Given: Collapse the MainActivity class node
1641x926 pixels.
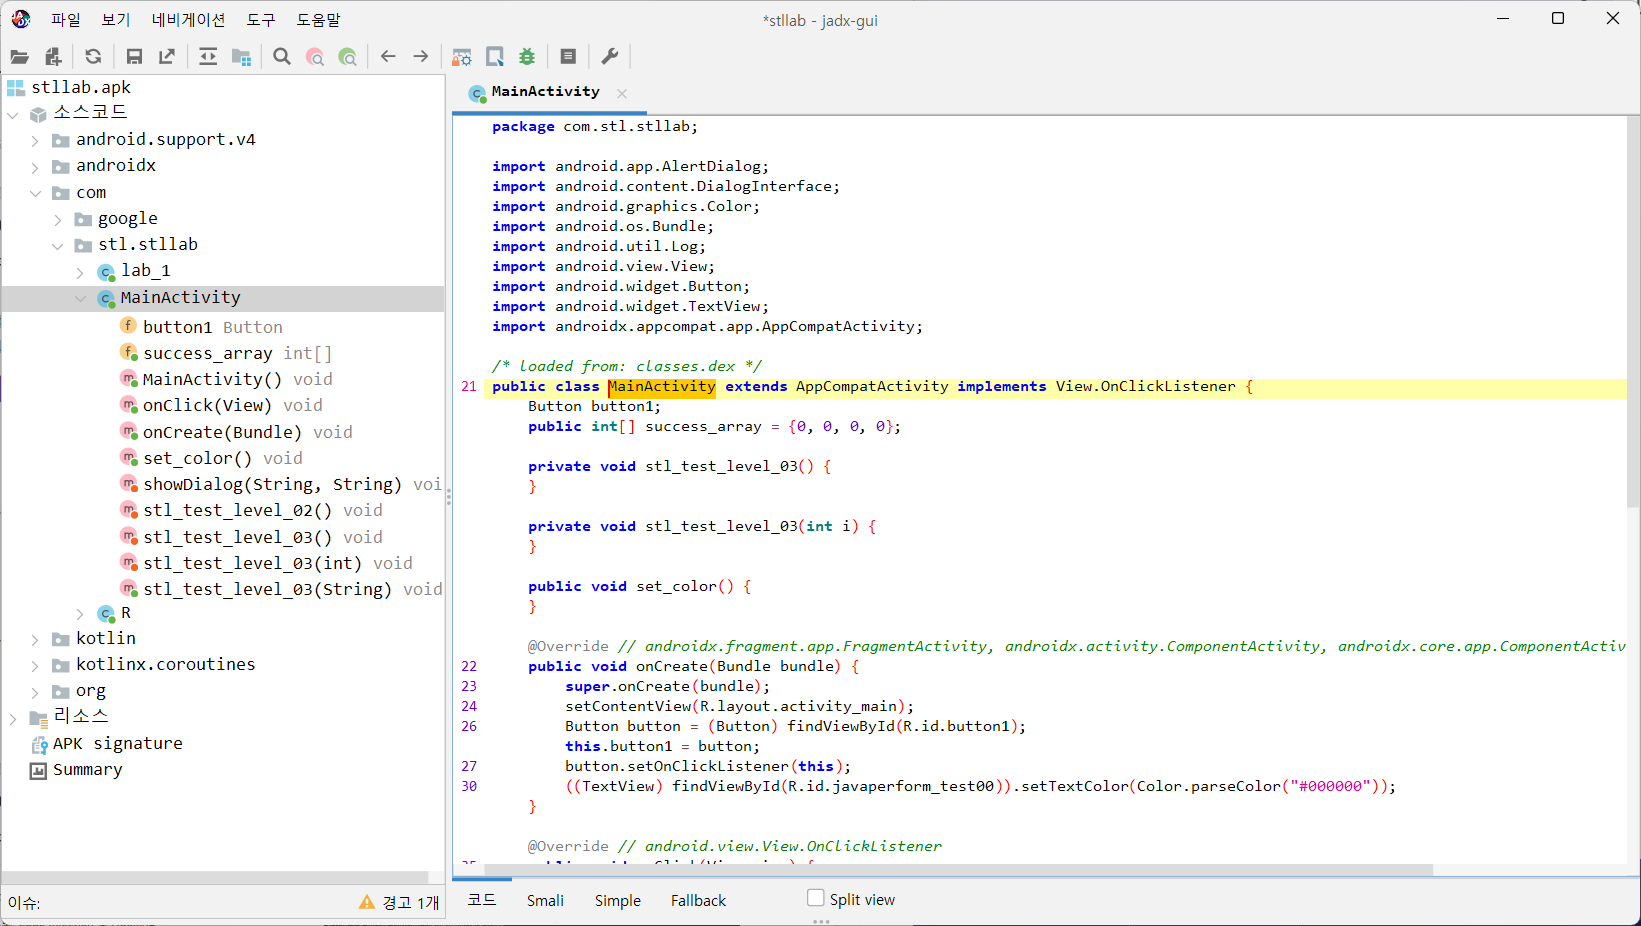Looking at the screenshot, I should (x=80, y=298).
